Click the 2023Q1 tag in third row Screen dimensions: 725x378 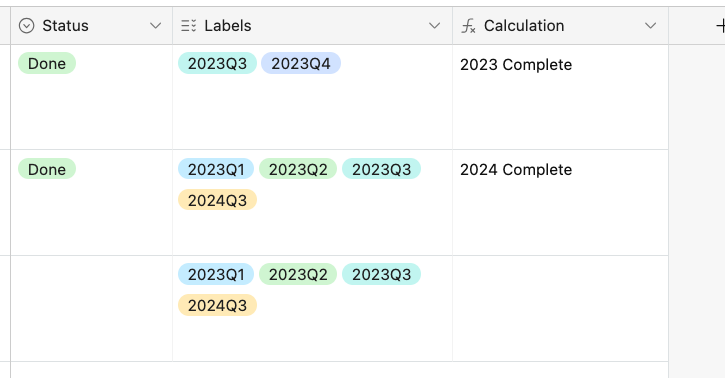pos(216,274)
